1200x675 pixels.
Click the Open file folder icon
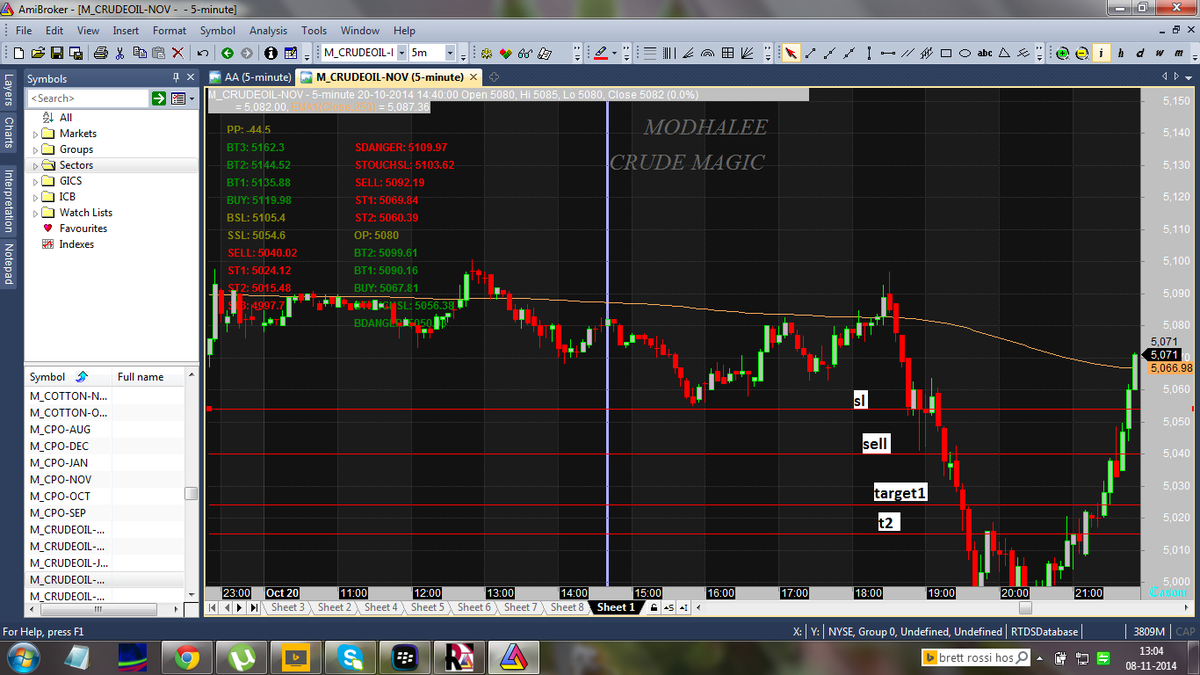click(37, 53)
